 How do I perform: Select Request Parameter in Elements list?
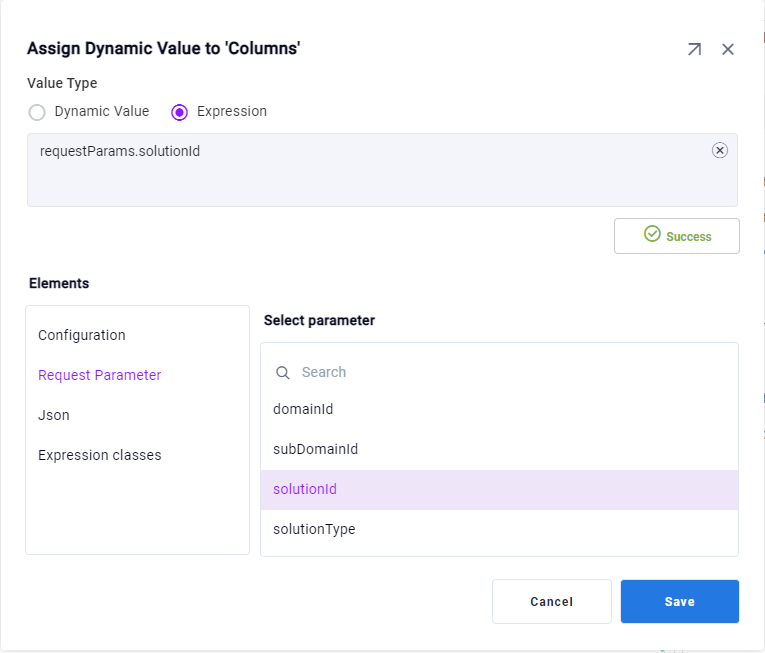(99, 375)
